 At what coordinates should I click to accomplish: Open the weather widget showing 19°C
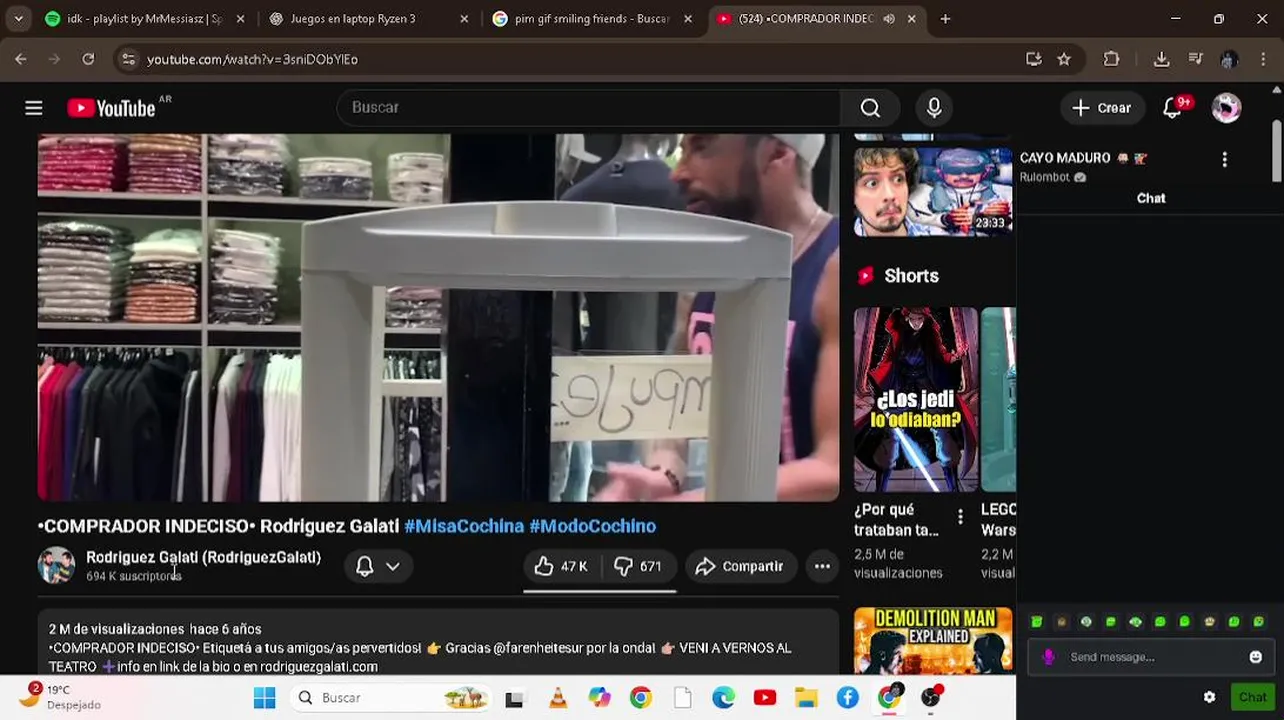pyautogui.click(x=60, y=697)
